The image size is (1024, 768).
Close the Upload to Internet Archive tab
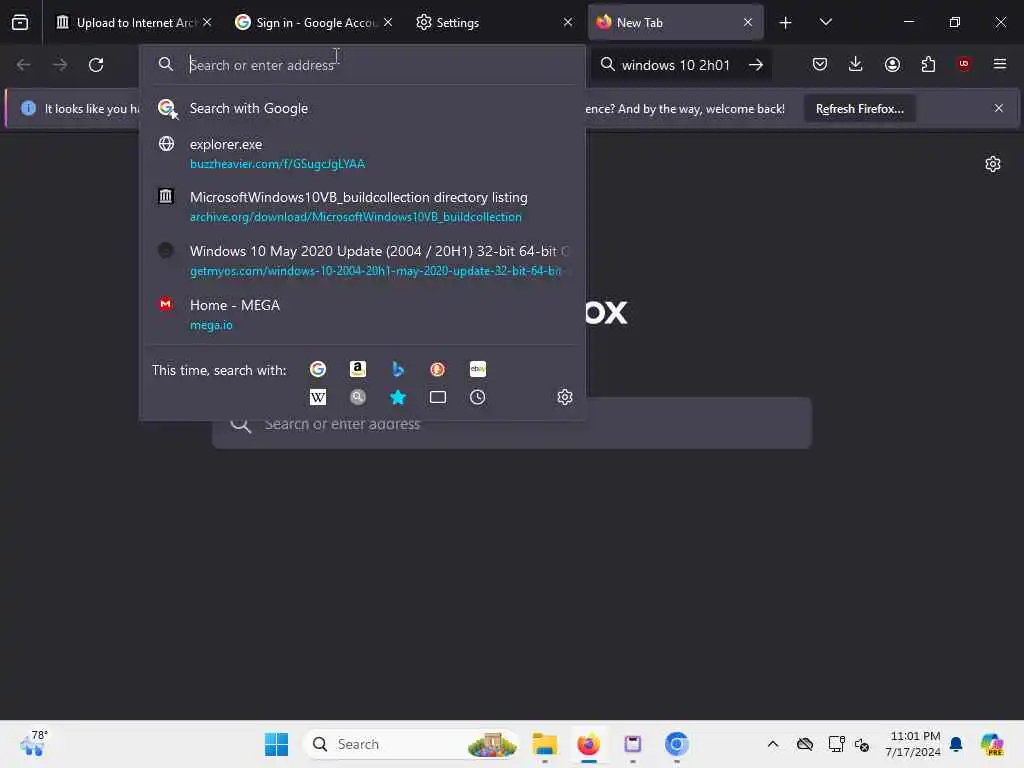[x=207, y=22]
